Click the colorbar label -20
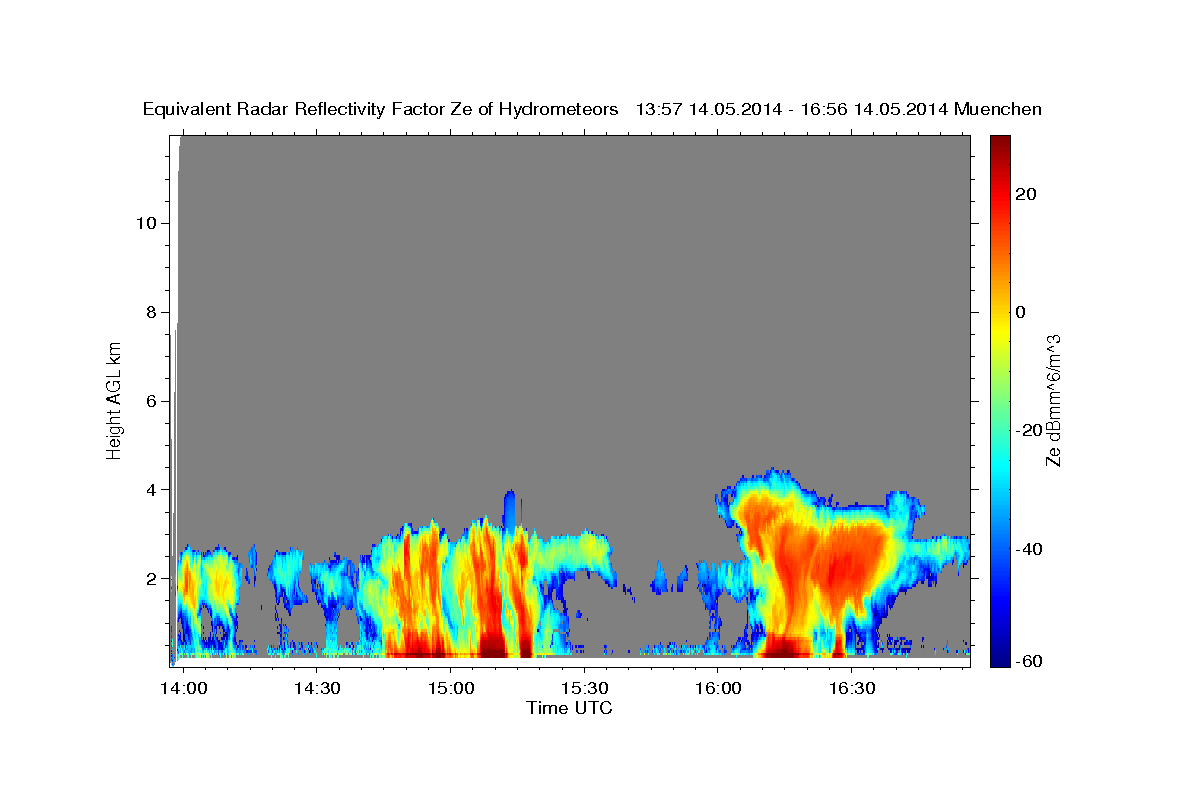This screenshot has height=800, width=1200. pyautogui.click(x=1029, y=430)
